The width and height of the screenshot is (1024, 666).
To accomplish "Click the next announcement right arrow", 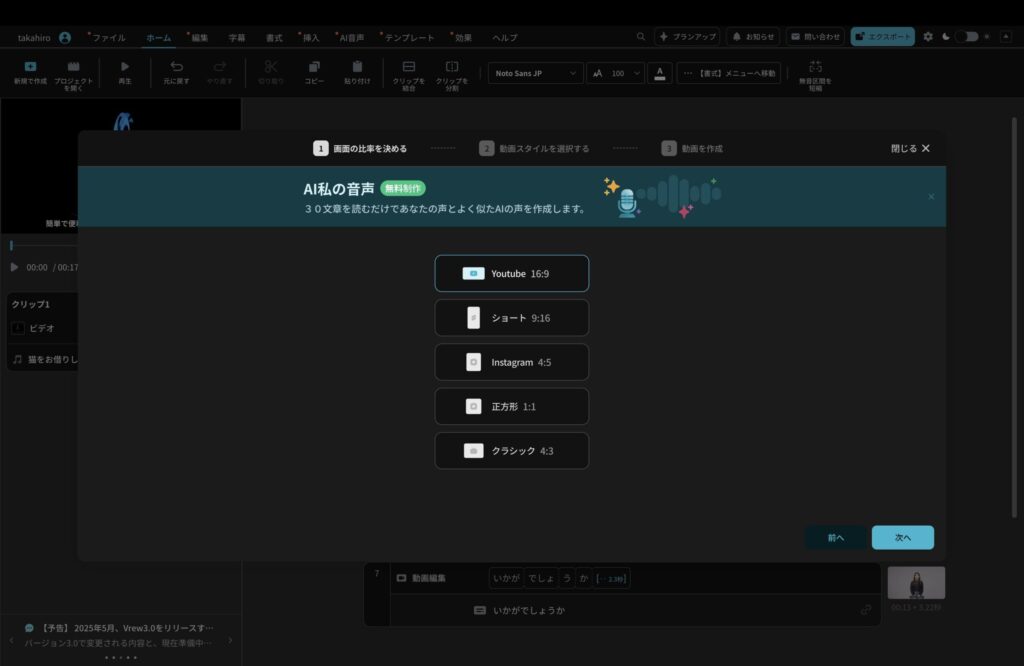I will click(x=230, y=641).
